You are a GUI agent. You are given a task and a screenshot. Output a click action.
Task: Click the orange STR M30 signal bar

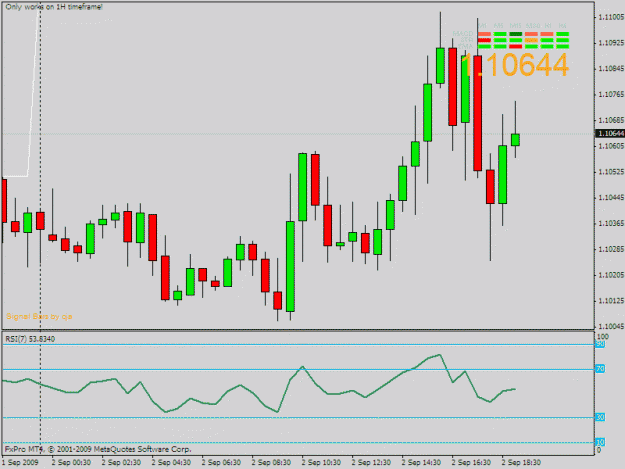tap(531, 40)
